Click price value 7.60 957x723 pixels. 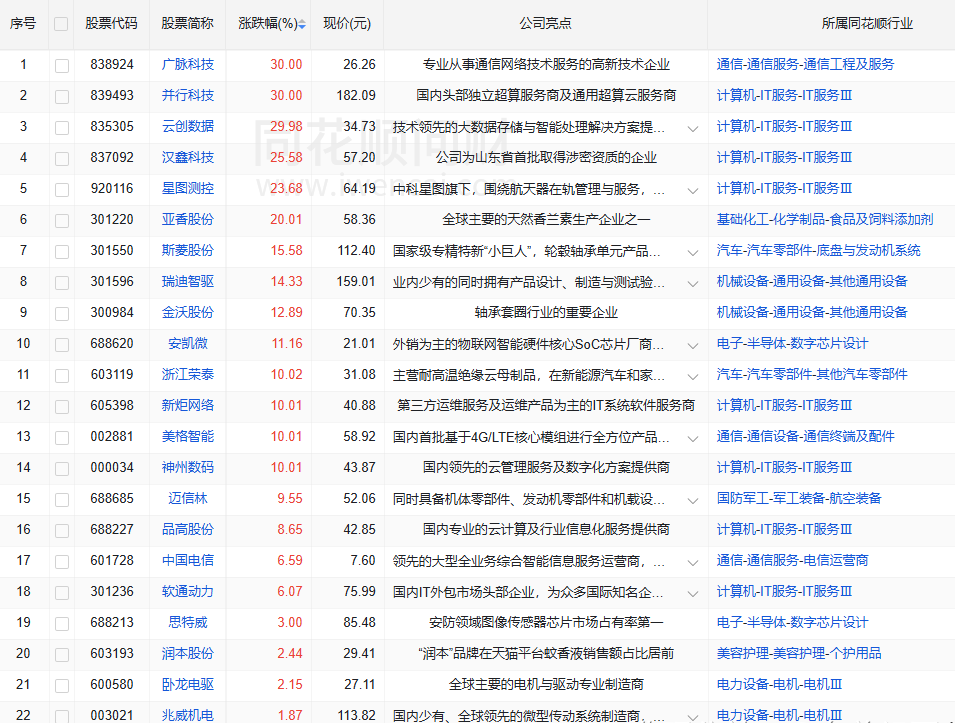pyautogui.click(x=363, y=560)
